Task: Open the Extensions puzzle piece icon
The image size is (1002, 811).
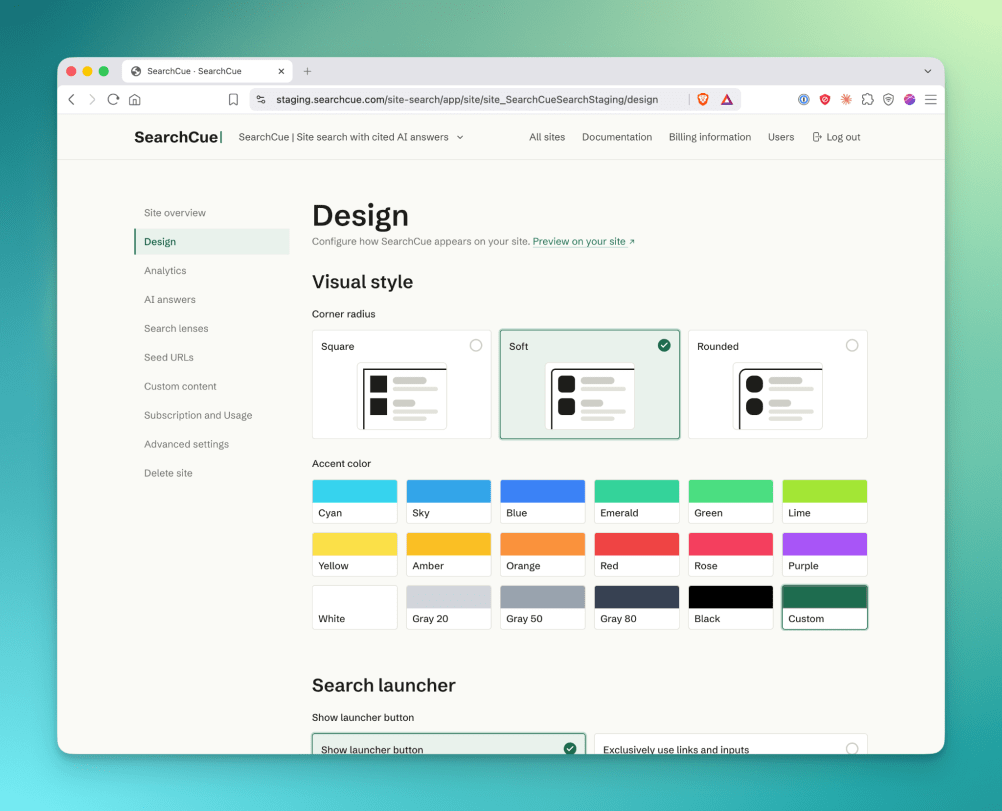Action: tap(867, 100)
